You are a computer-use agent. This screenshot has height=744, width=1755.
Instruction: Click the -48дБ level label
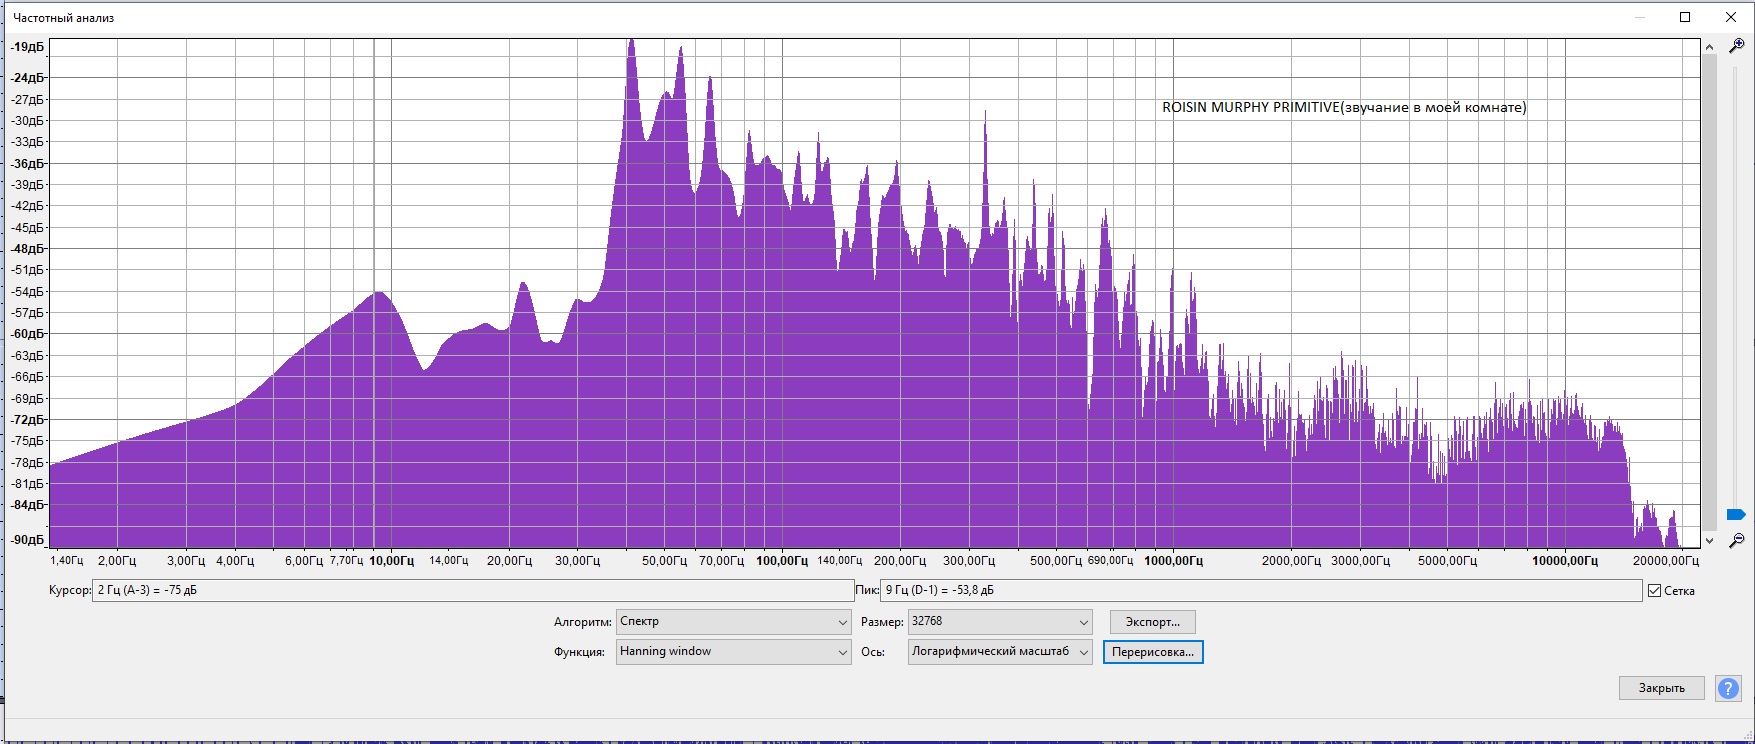[28, 249]
